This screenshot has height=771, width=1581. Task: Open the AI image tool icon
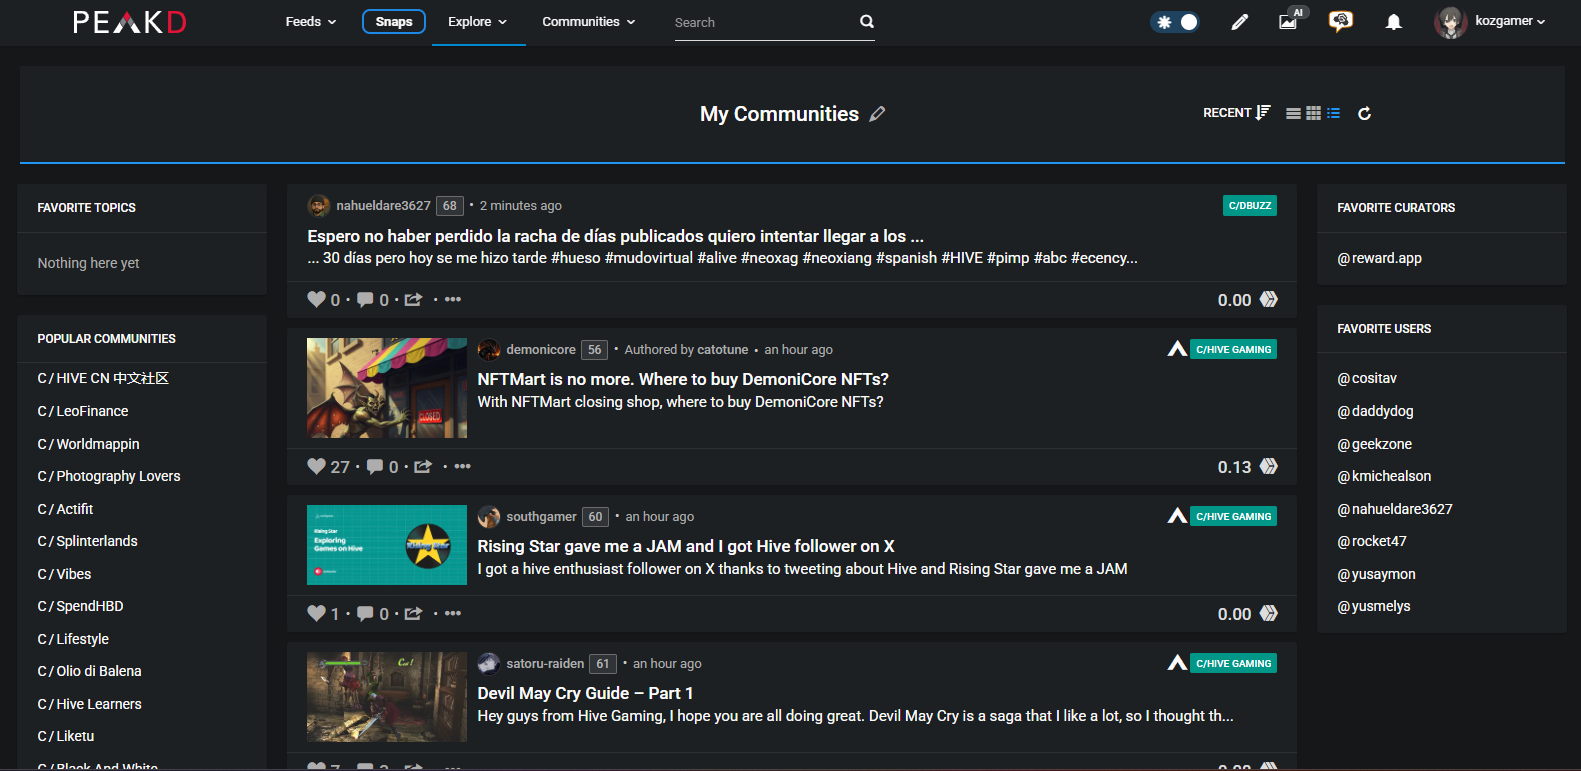coord(1290,20)
